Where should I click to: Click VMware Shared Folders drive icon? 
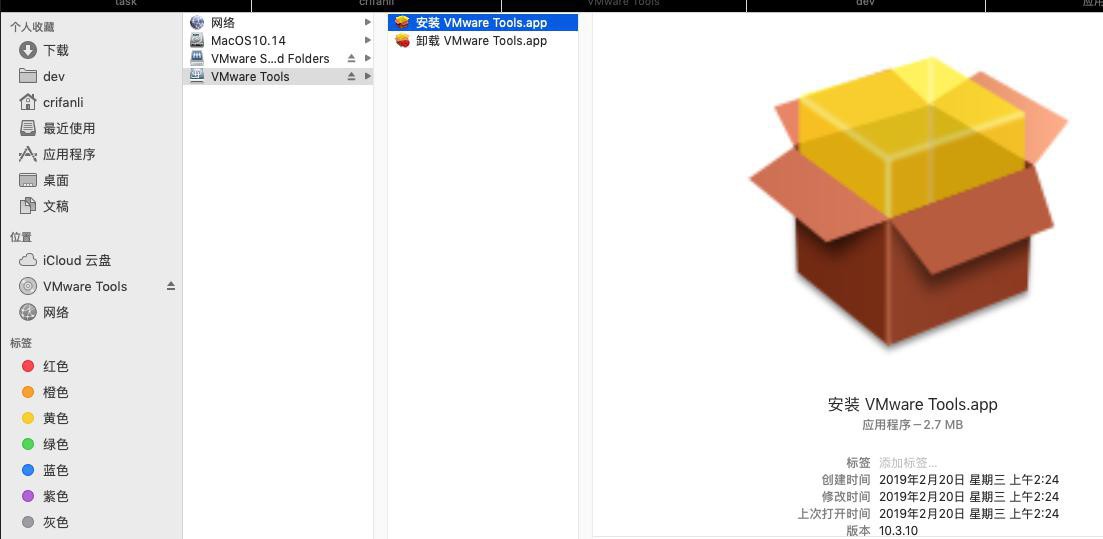[197, 58]
